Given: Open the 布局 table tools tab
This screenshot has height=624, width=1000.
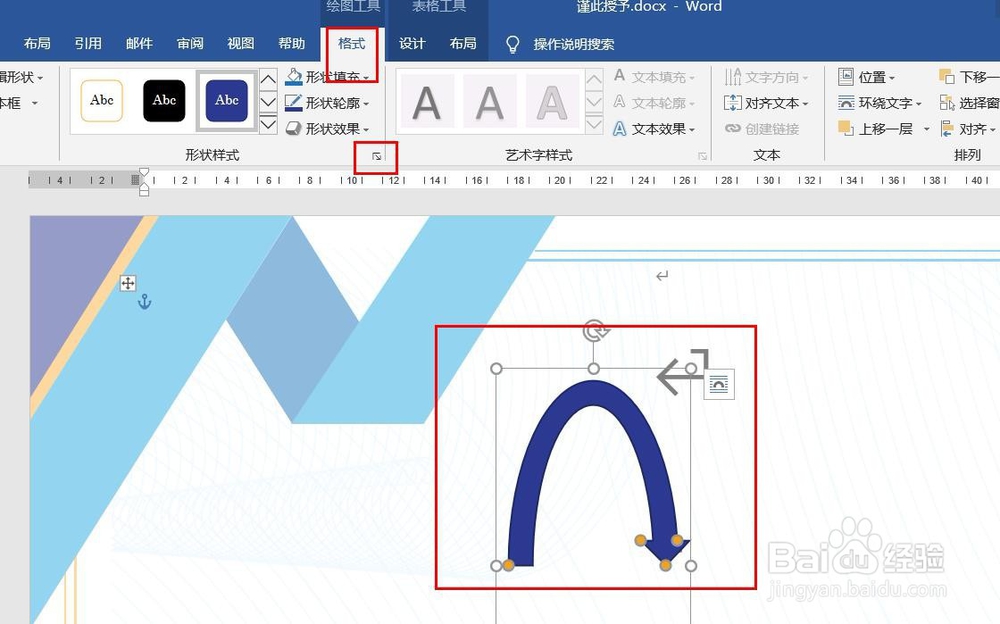Looking at the screenshot, I should (x=463, y=43).
